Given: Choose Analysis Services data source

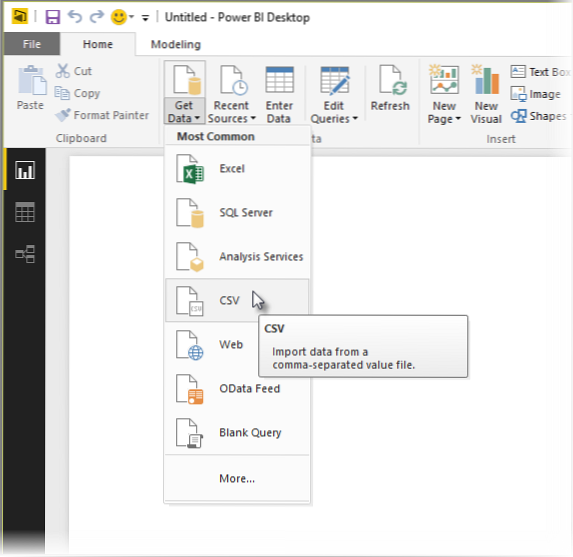Looking at the screenshot, I should 237,257.
